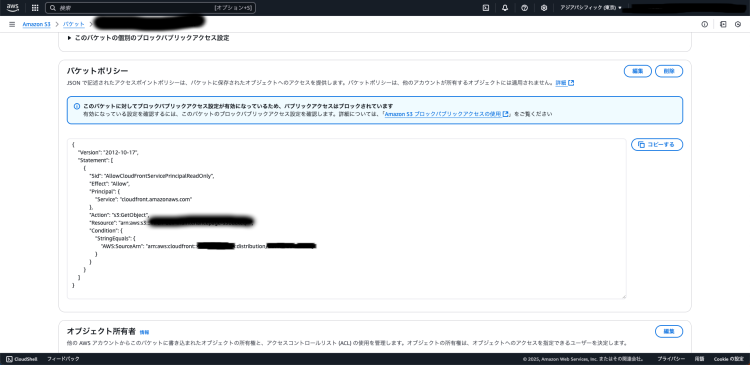Launch CloudShell from top bar icon
The height and width of the screenshot is (365, 750).
tap(486, 8)
